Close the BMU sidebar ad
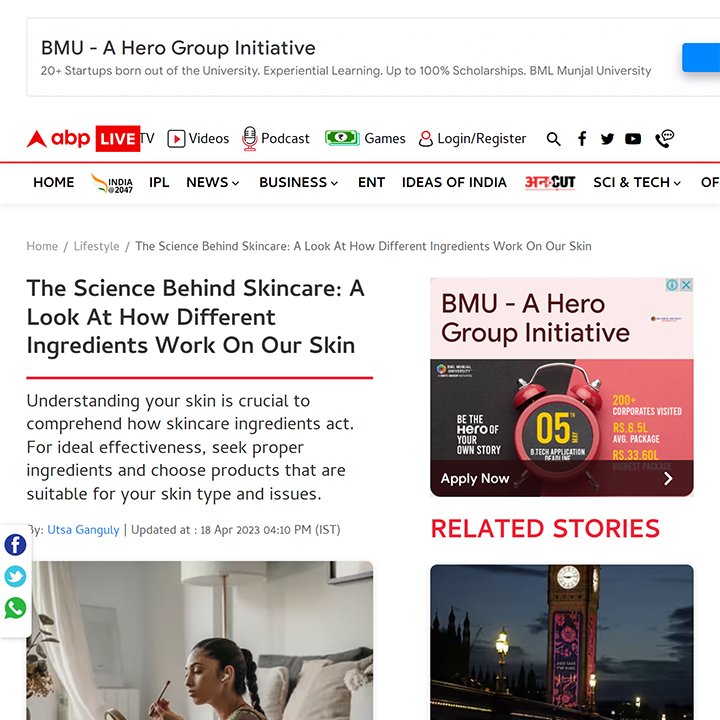Image resolution: width=720 pixels, height=720 pixels. click(686, 285)
